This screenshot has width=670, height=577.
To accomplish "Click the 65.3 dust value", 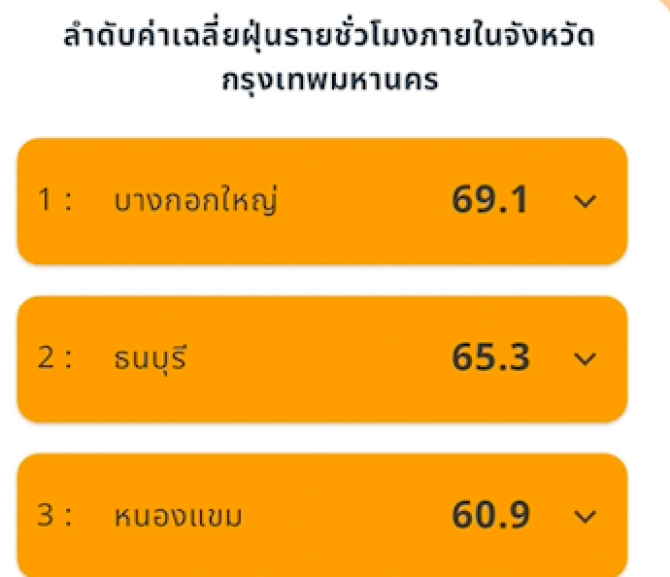I will tap(489, 358).
